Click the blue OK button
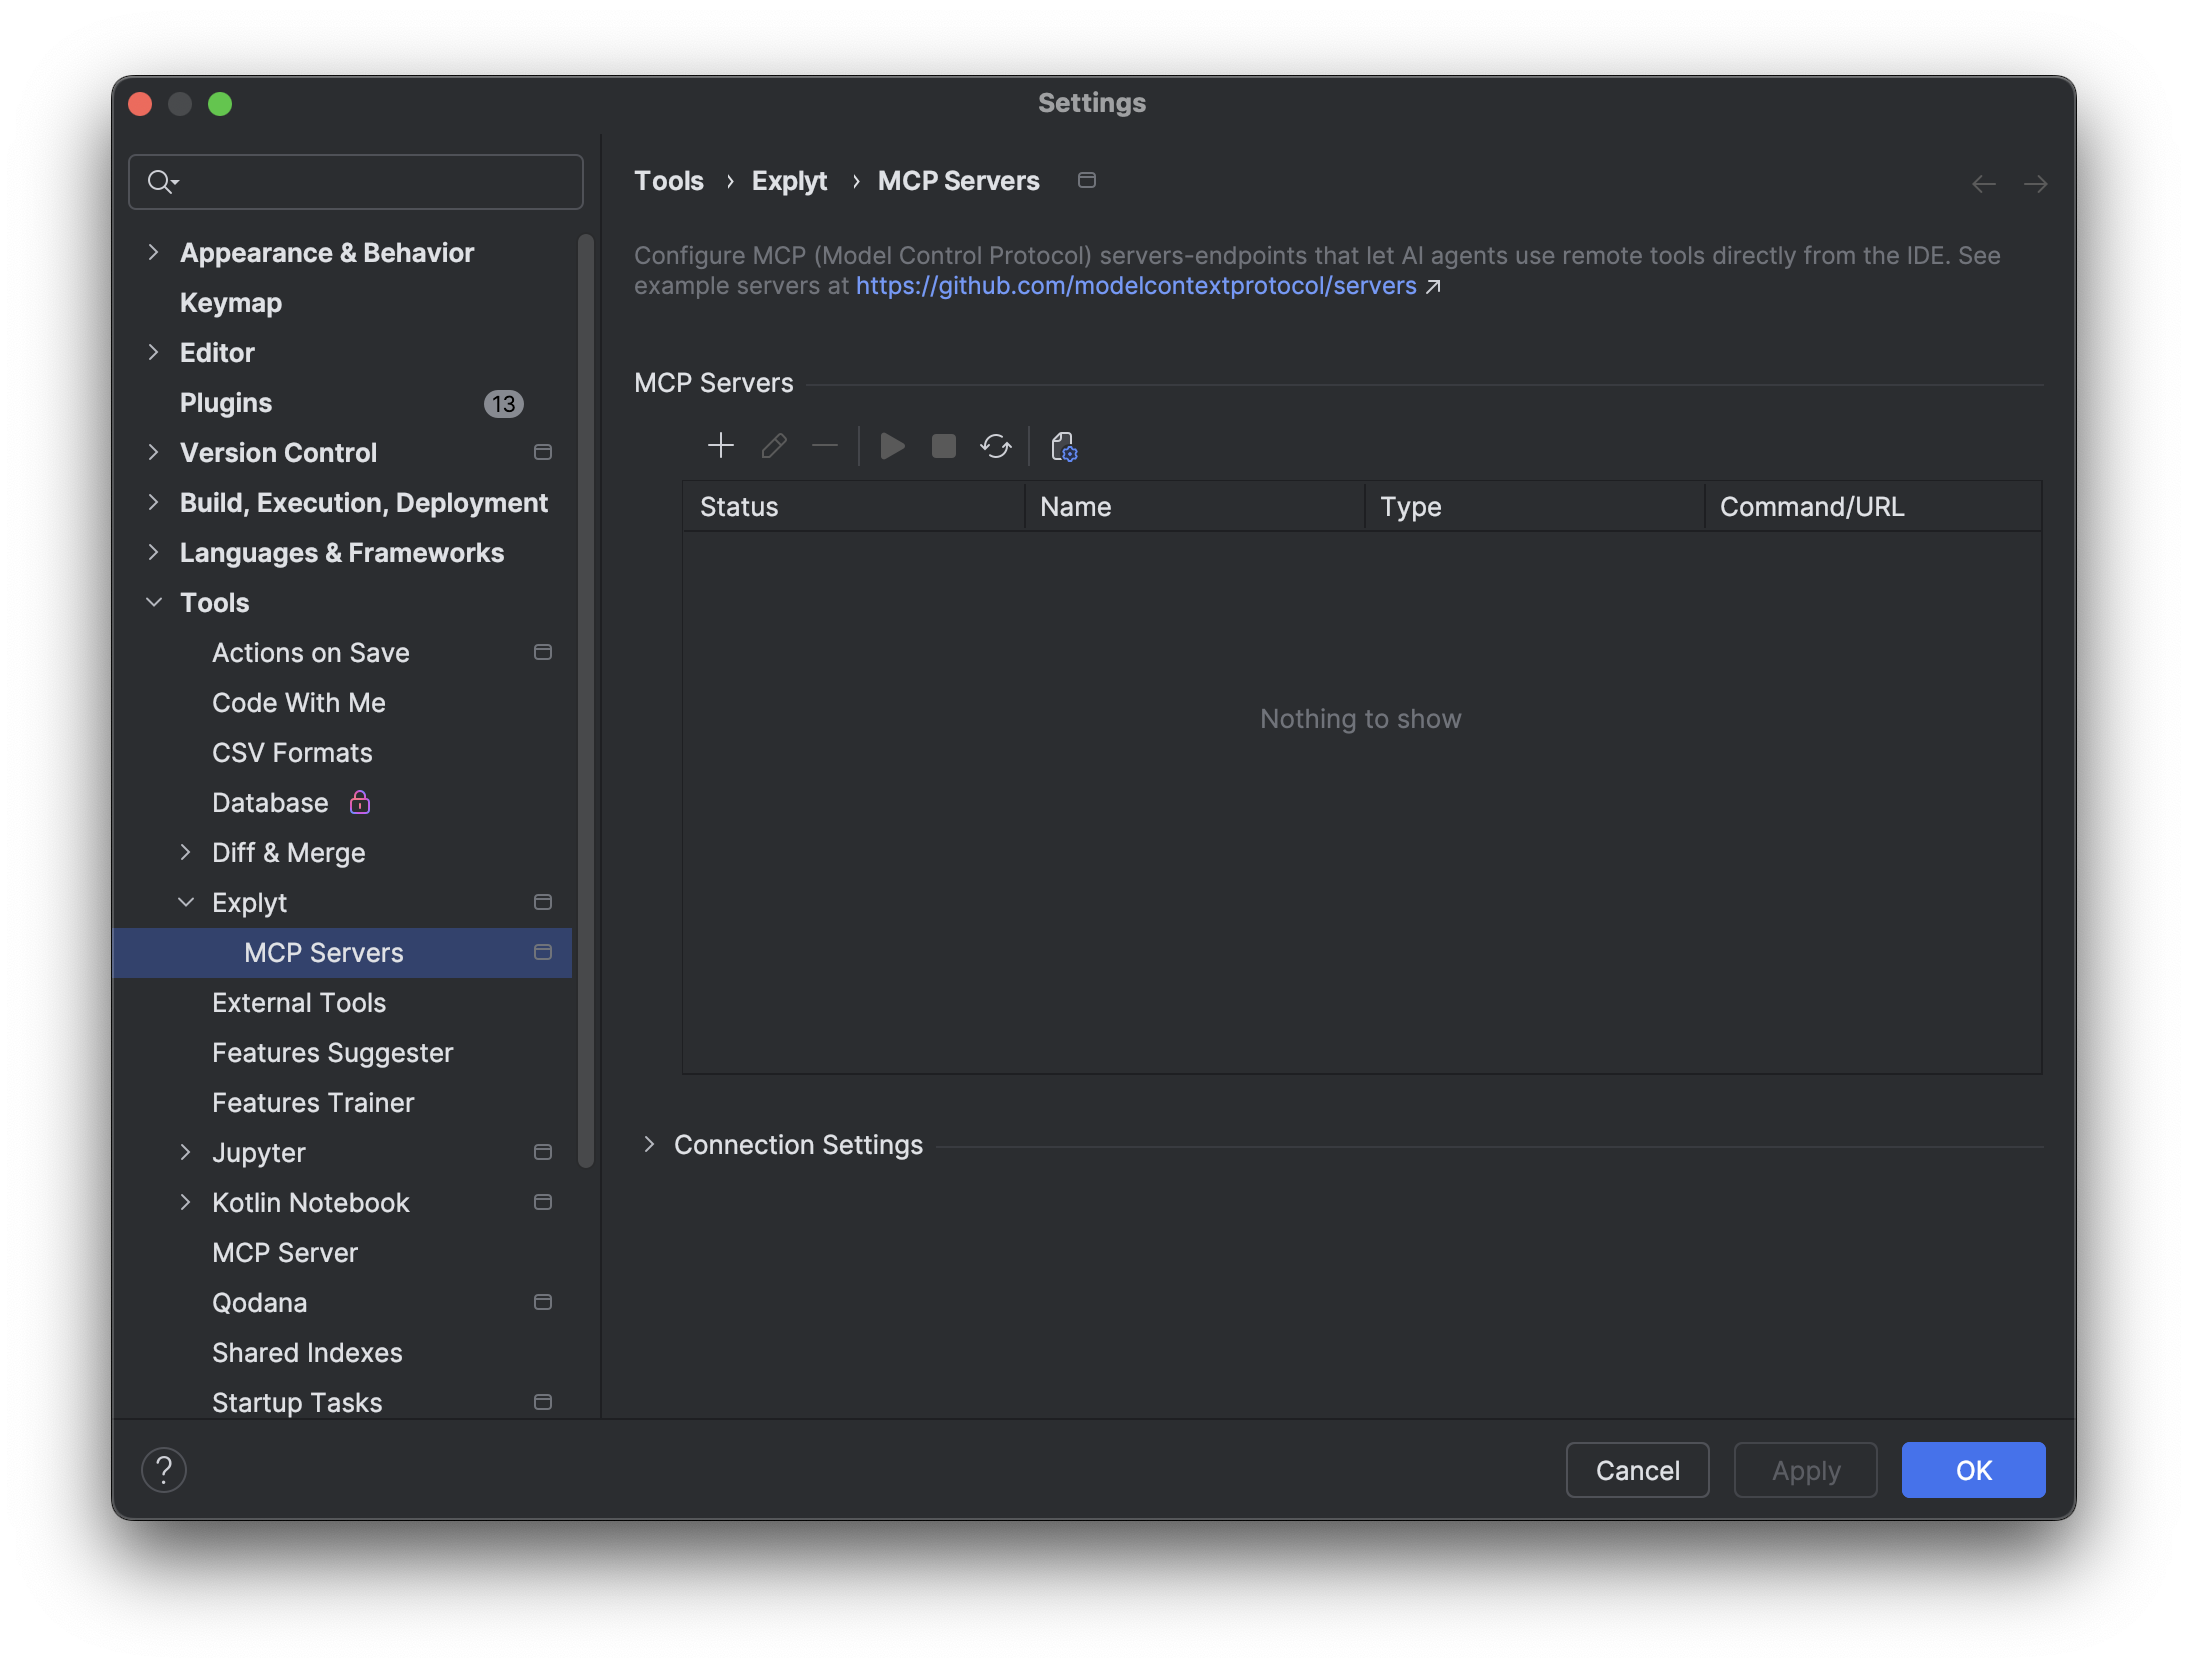 [x=1972, y=1470]
